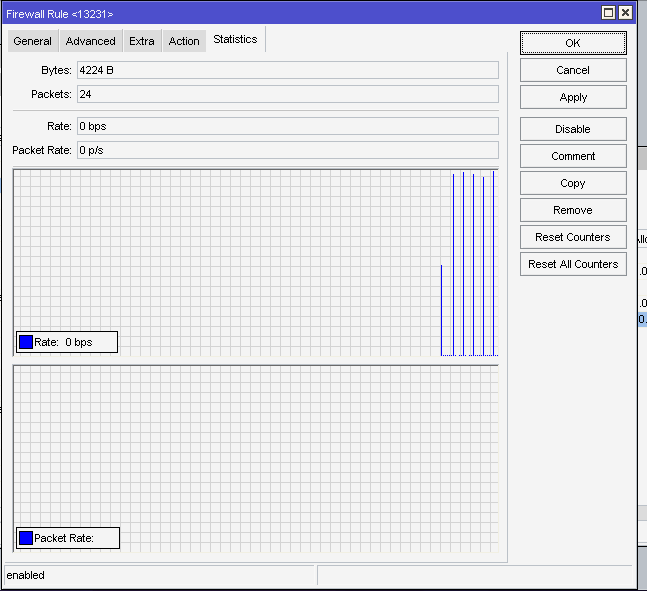The width and height of the screenshot is (647, 591).
Task: Click the 'Rate: 0 bps' graph legend
Action: (x=67, y=342)
